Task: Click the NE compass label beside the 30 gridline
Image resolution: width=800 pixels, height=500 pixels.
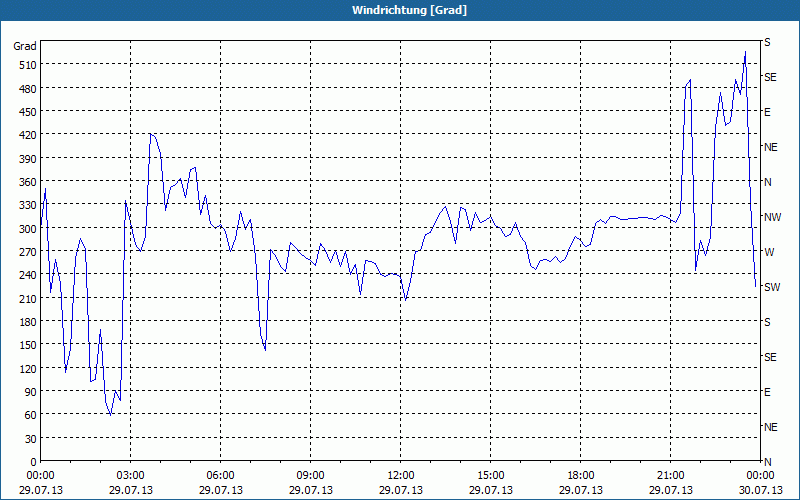Action: 771,427
